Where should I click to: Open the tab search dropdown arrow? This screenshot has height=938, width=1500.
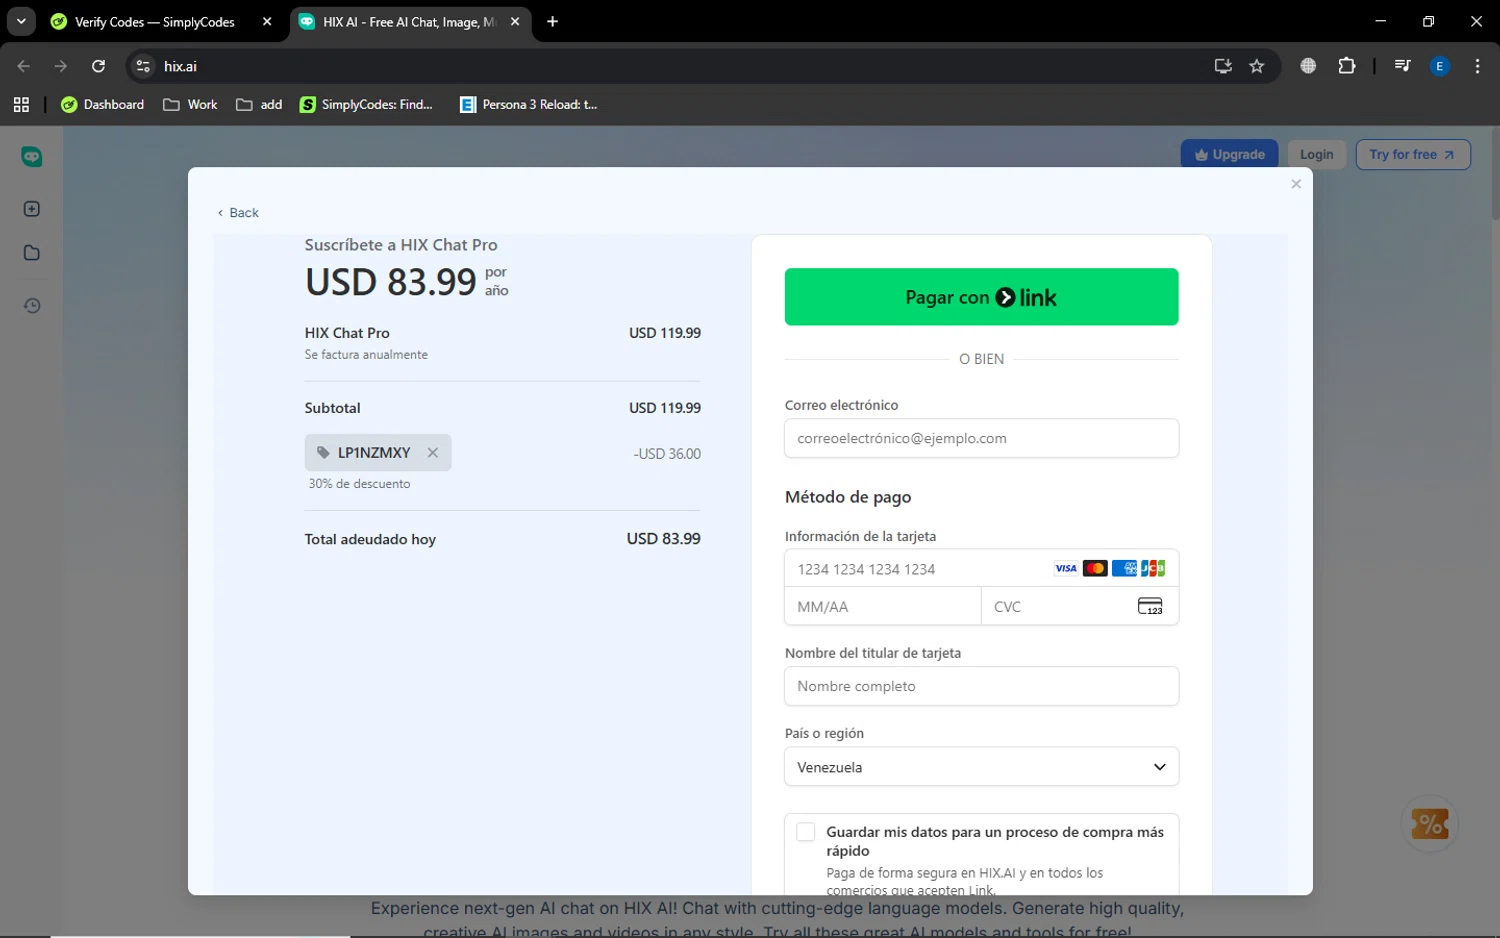21,21
